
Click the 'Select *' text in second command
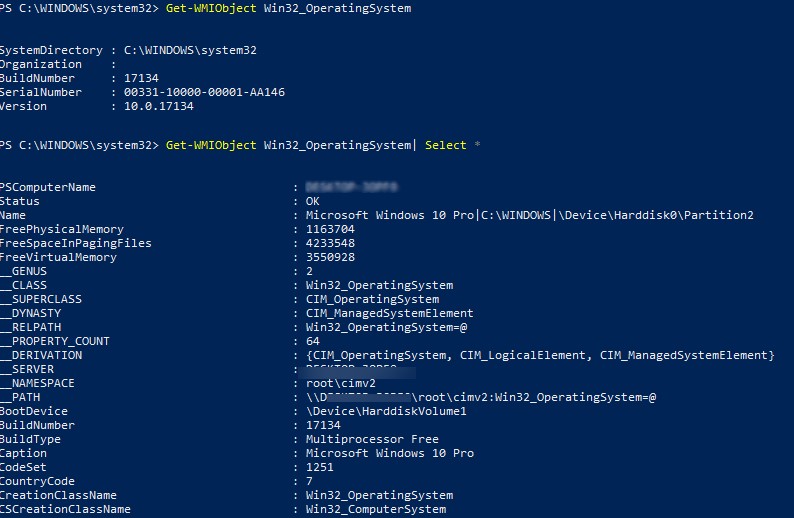pos(452,145)
